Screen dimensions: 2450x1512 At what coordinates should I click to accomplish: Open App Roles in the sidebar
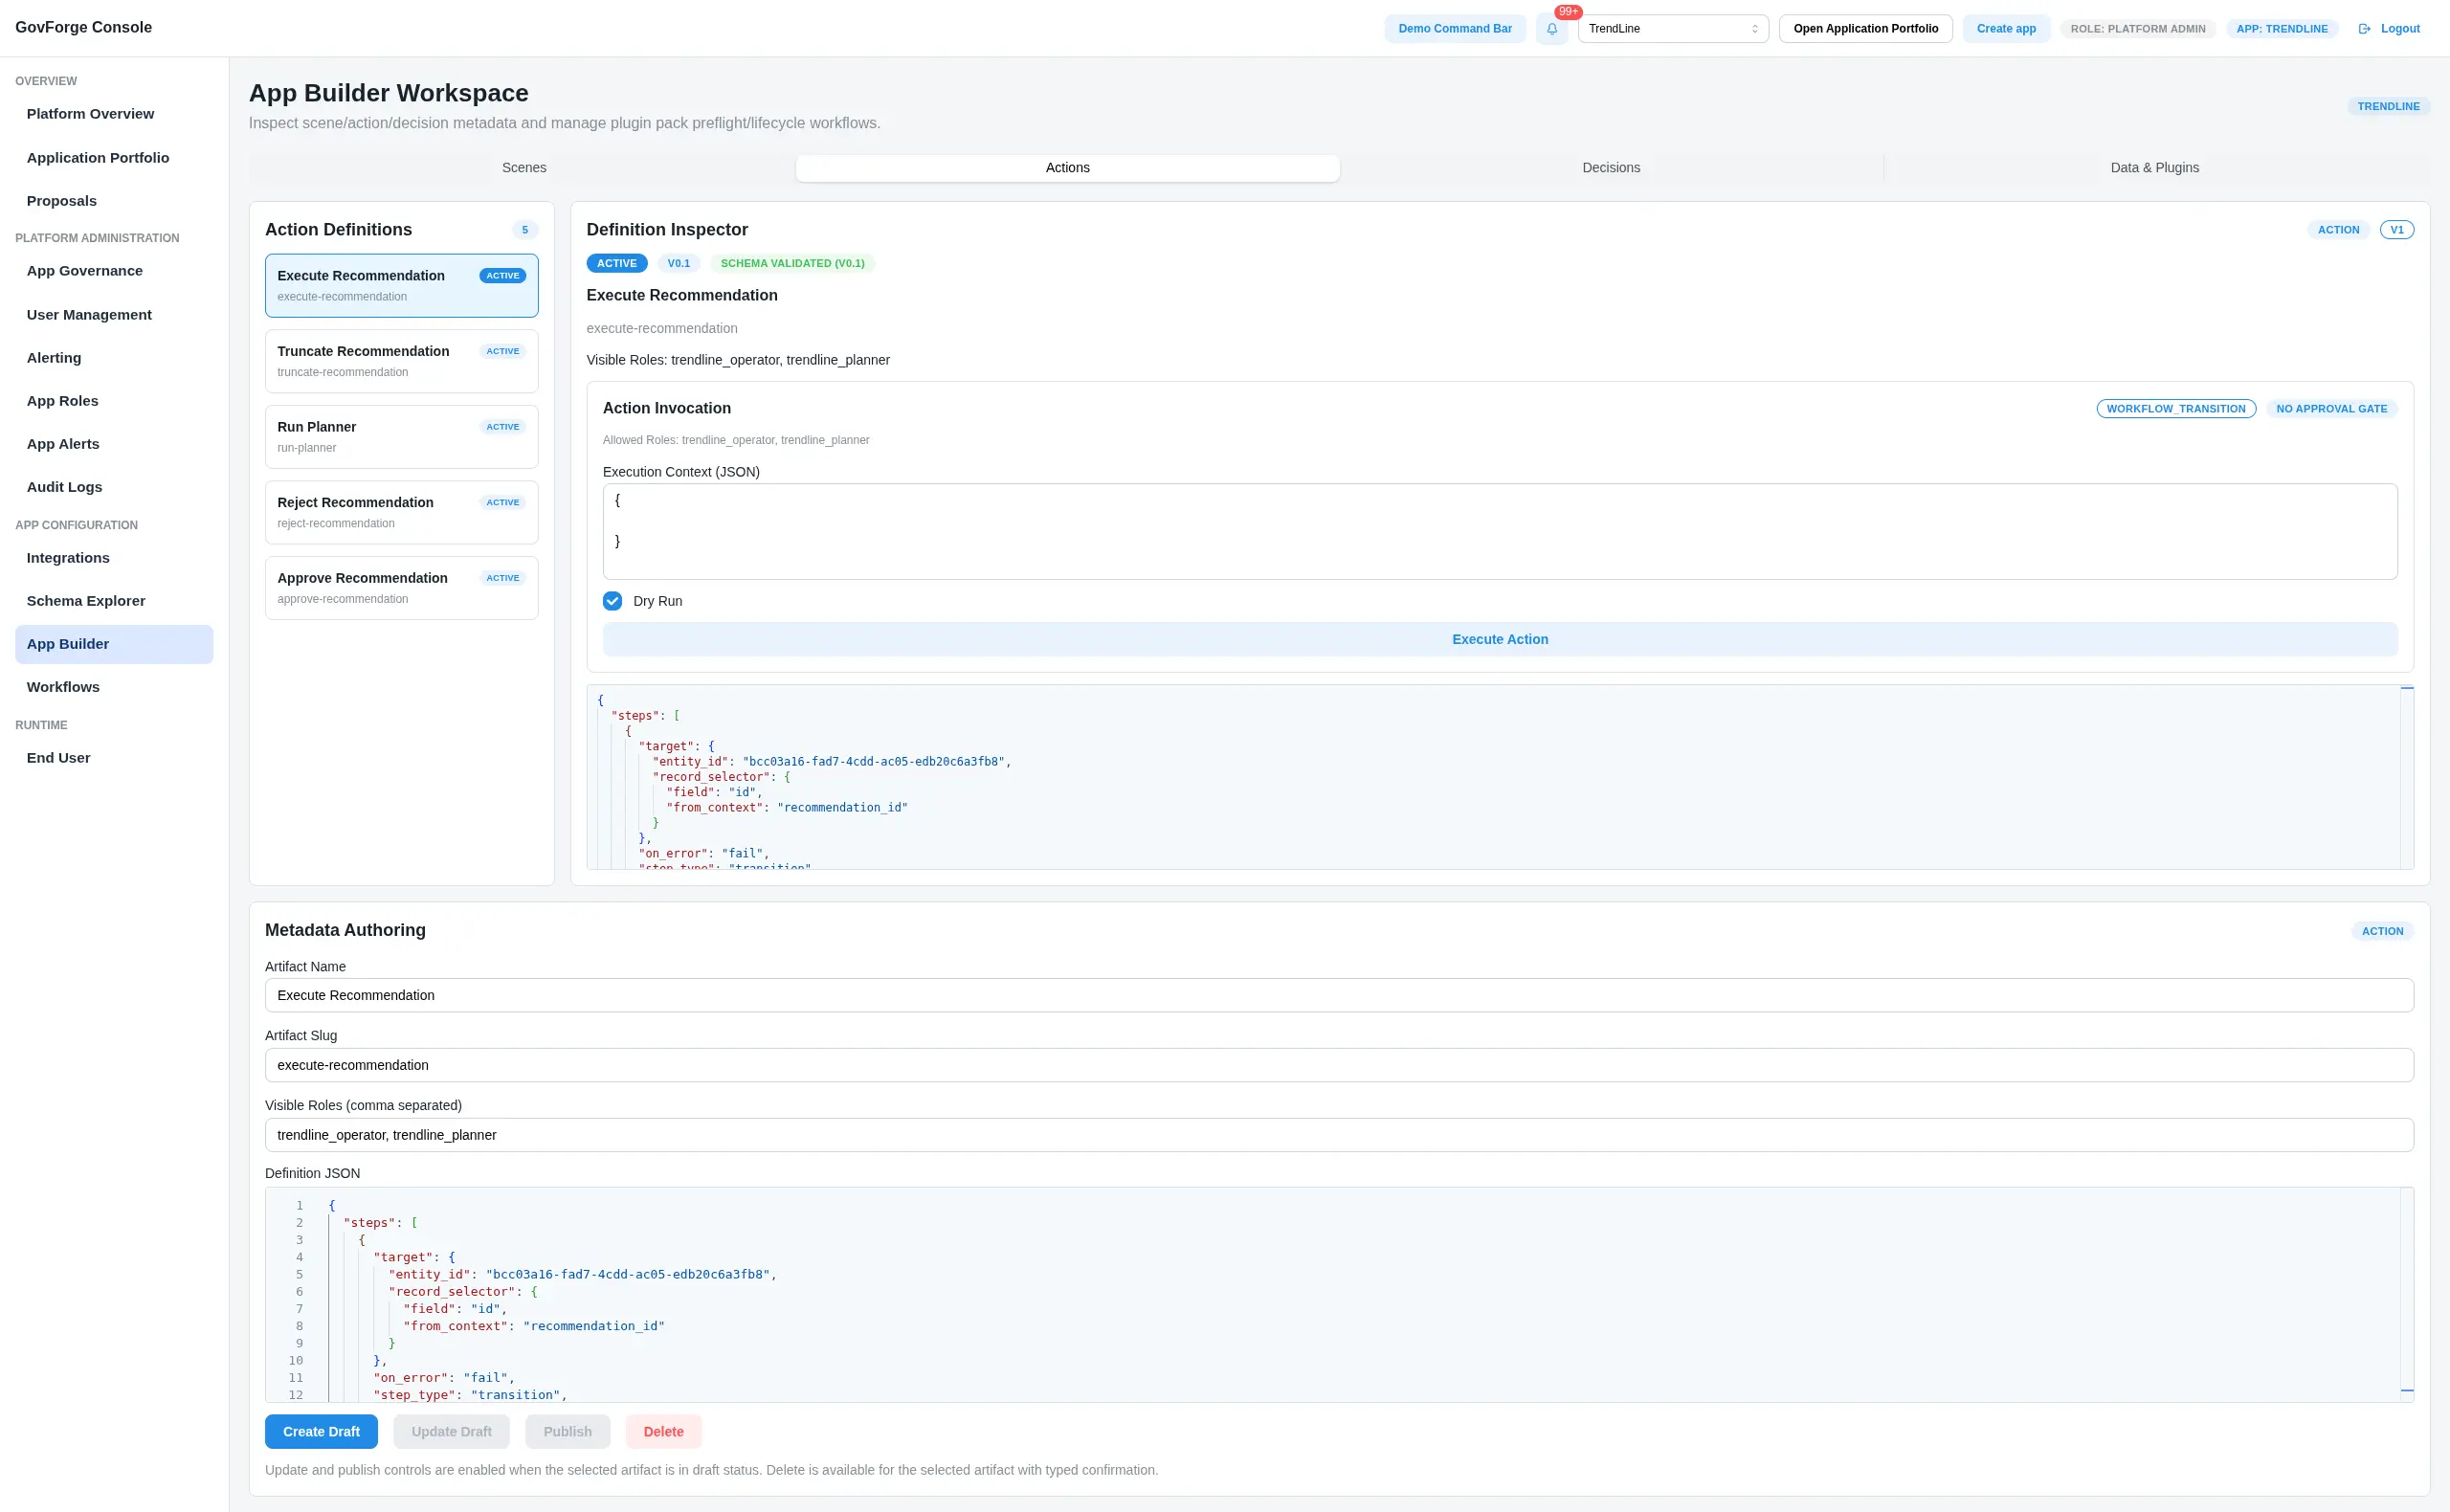114,401
